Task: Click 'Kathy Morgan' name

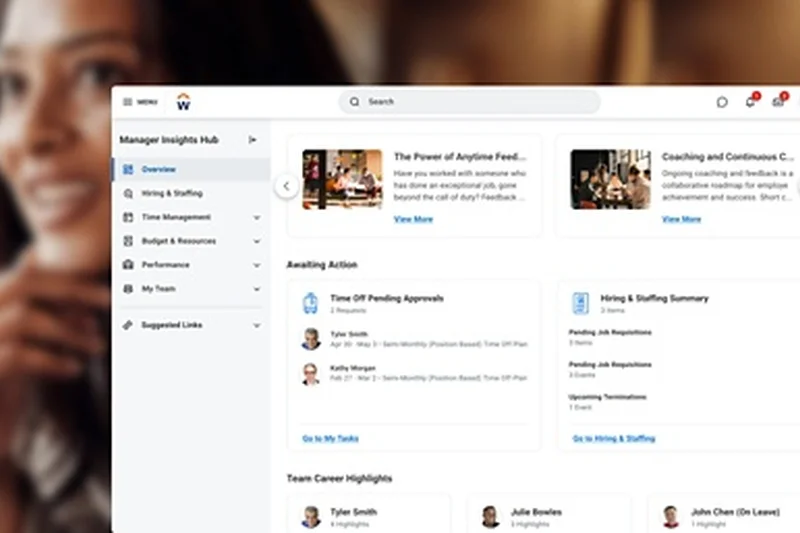Action: point(353,368)
